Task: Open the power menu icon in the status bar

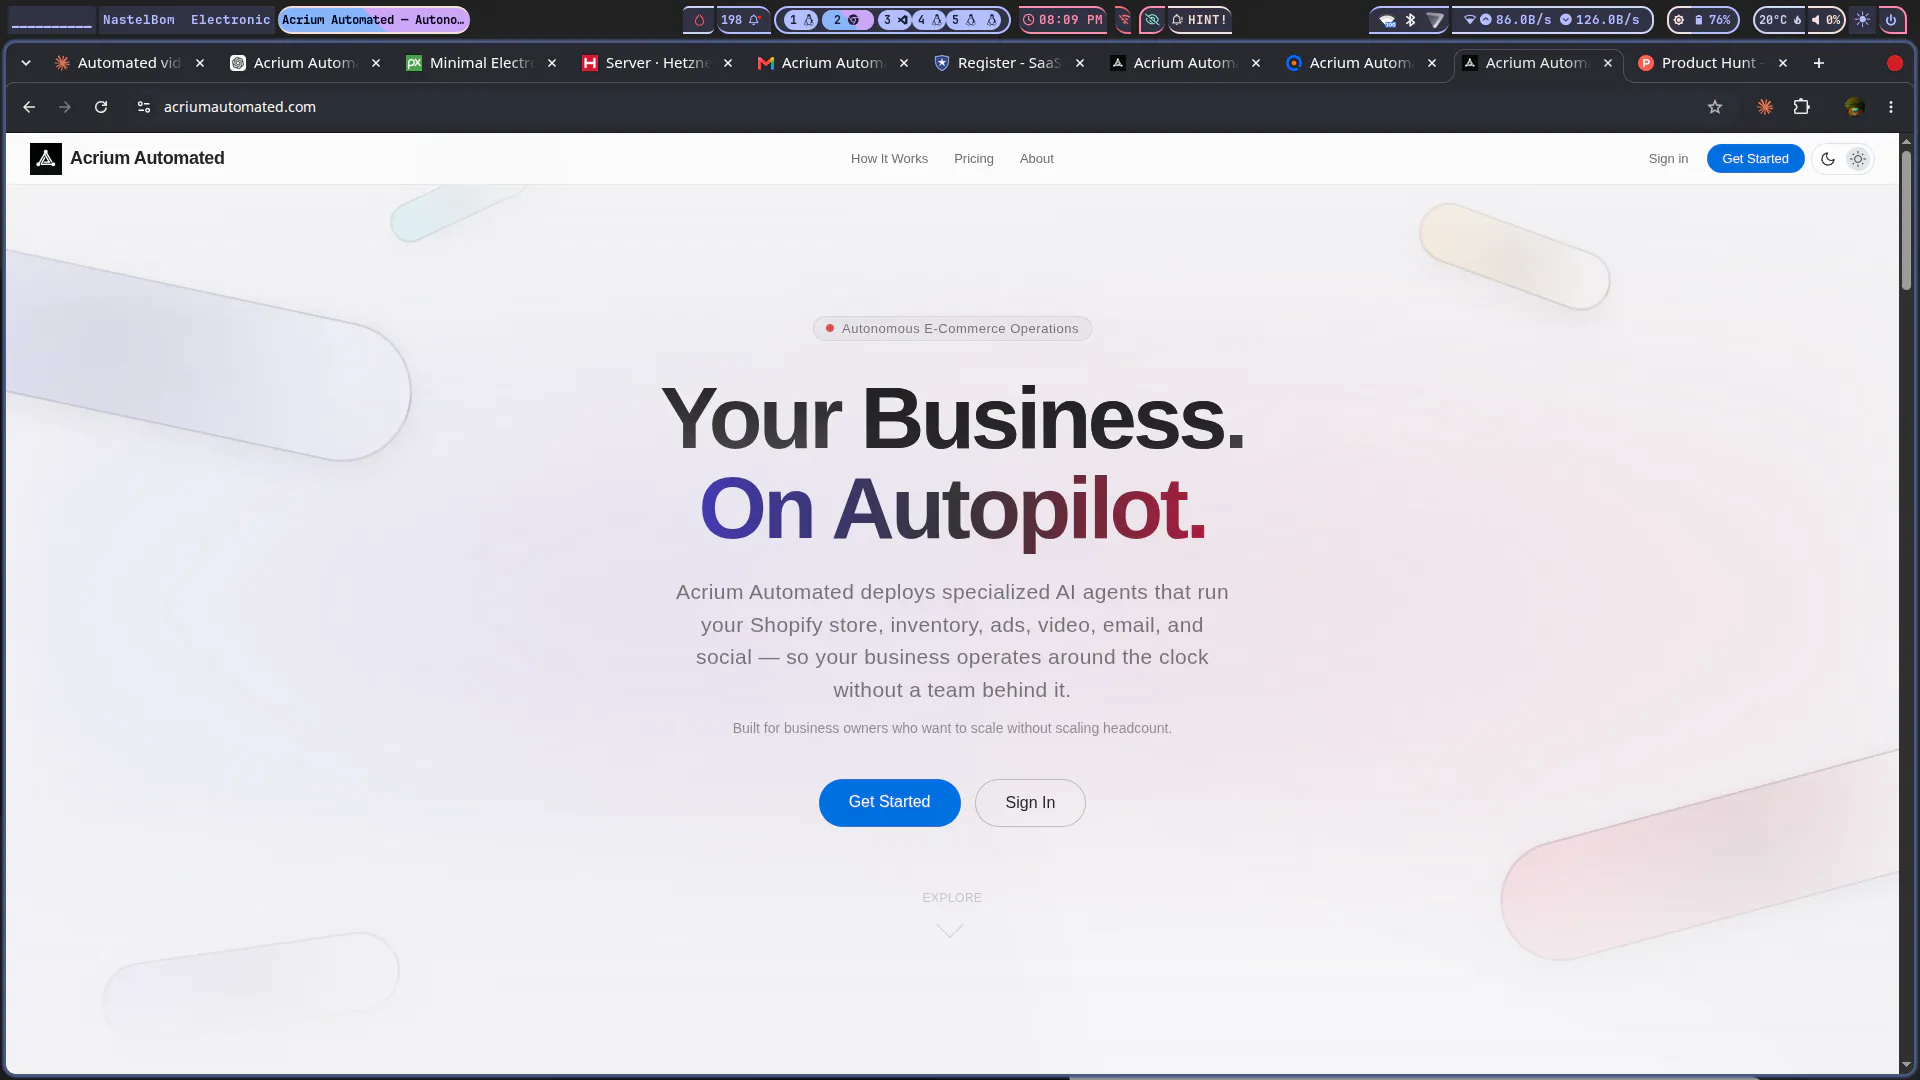Action: pos(1891,20)
